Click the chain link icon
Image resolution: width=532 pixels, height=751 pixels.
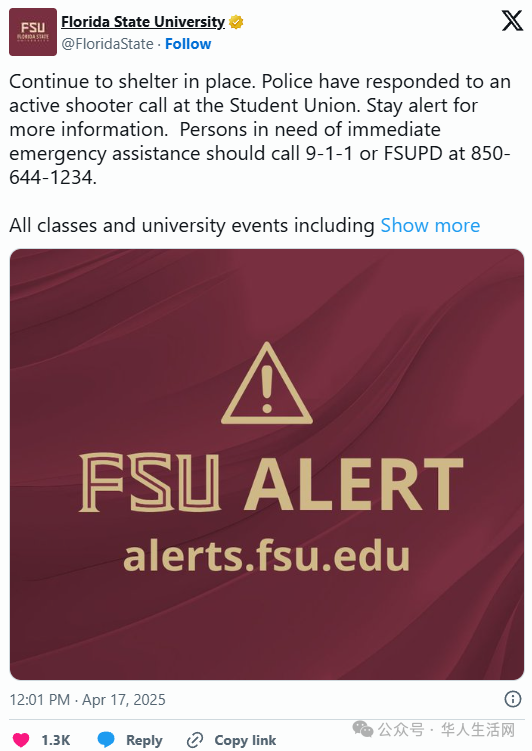click(x=195, y=740)
